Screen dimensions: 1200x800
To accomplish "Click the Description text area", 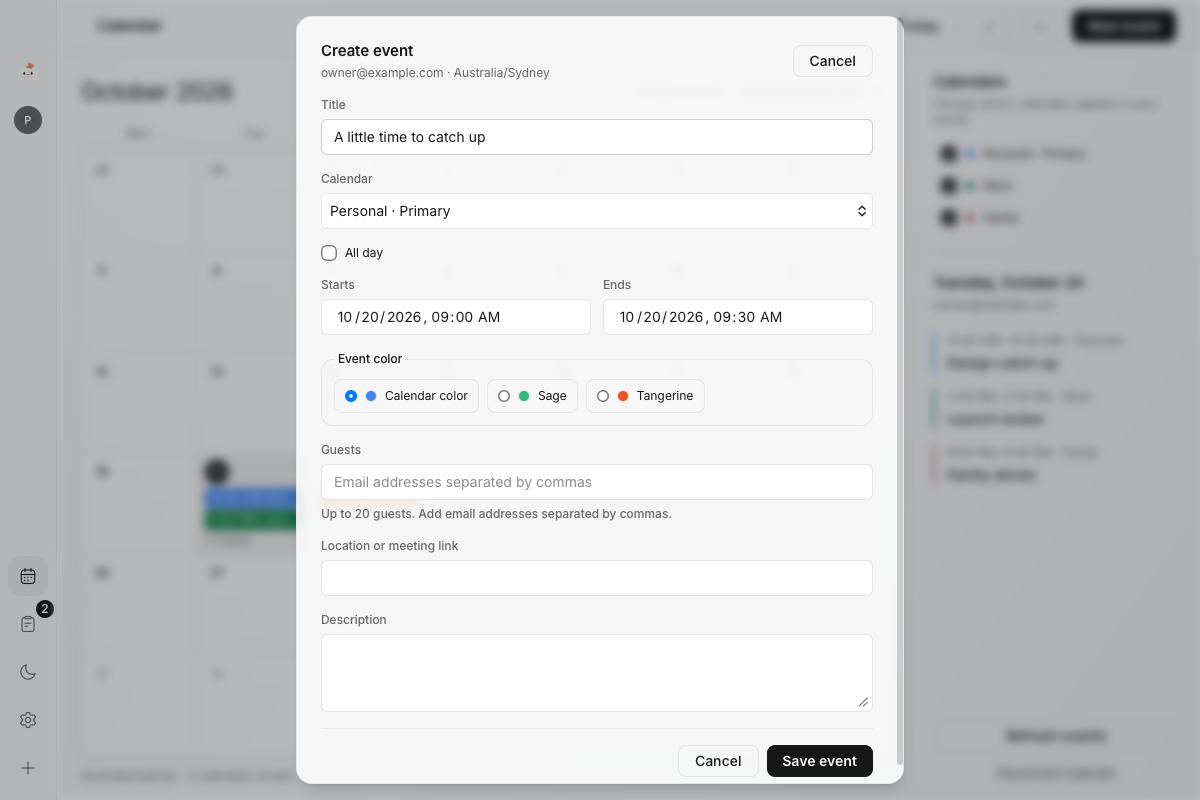I will tap(597, 673).
